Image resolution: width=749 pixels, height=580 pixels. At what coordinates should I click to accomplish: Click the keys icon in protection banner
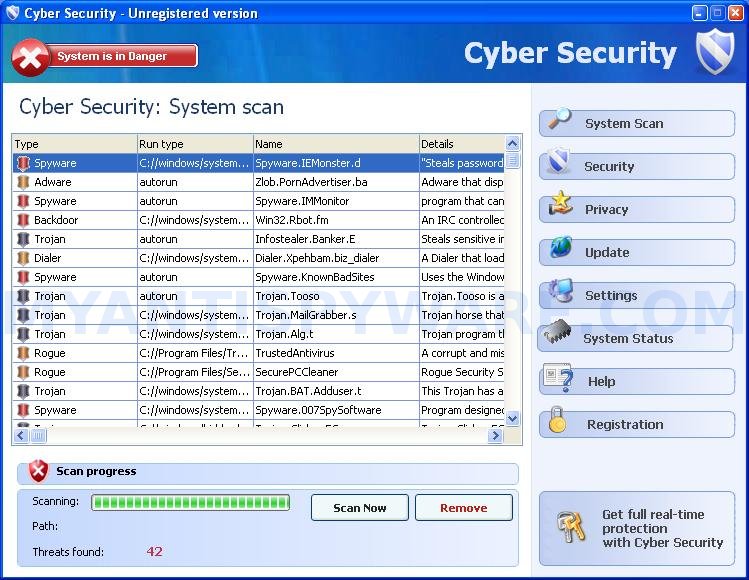(571, 526)
